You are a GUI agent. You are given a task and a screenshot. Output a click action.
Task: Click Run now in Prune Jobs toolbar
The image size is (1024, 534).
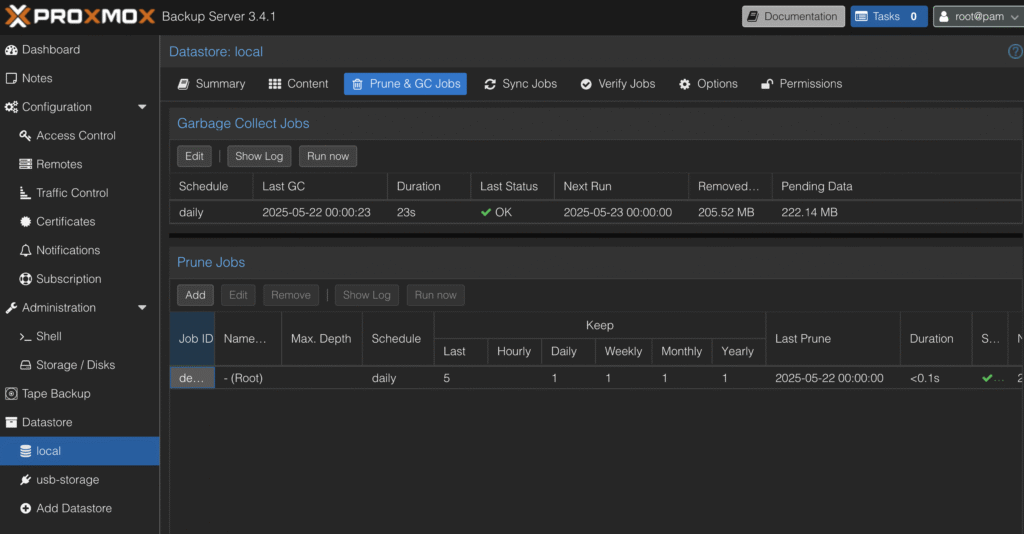point(436,295)
